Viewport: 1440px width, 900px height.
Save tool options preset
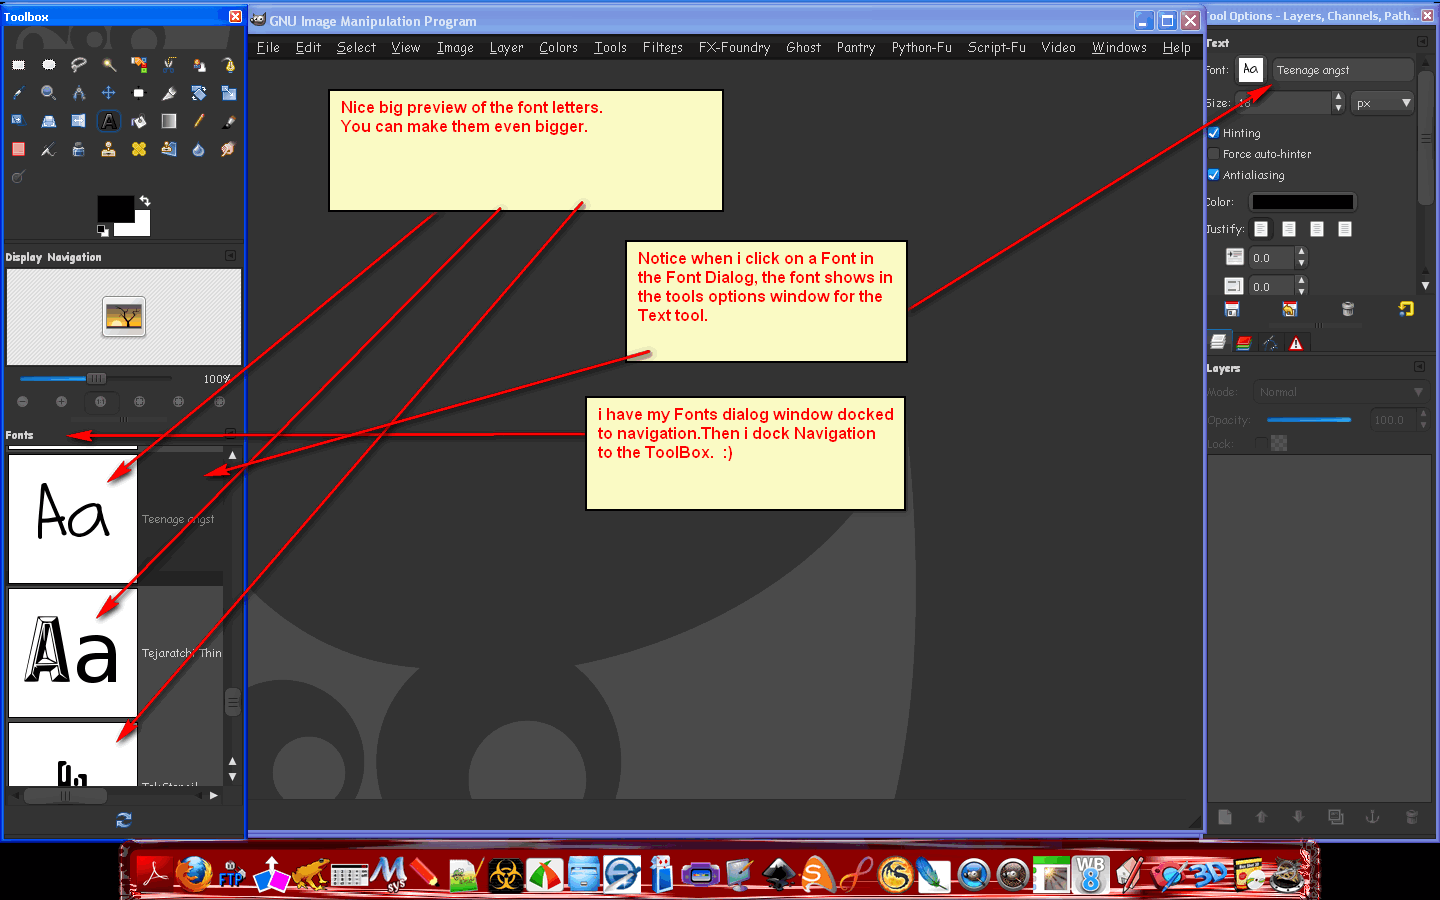[x=1232, y=310]
